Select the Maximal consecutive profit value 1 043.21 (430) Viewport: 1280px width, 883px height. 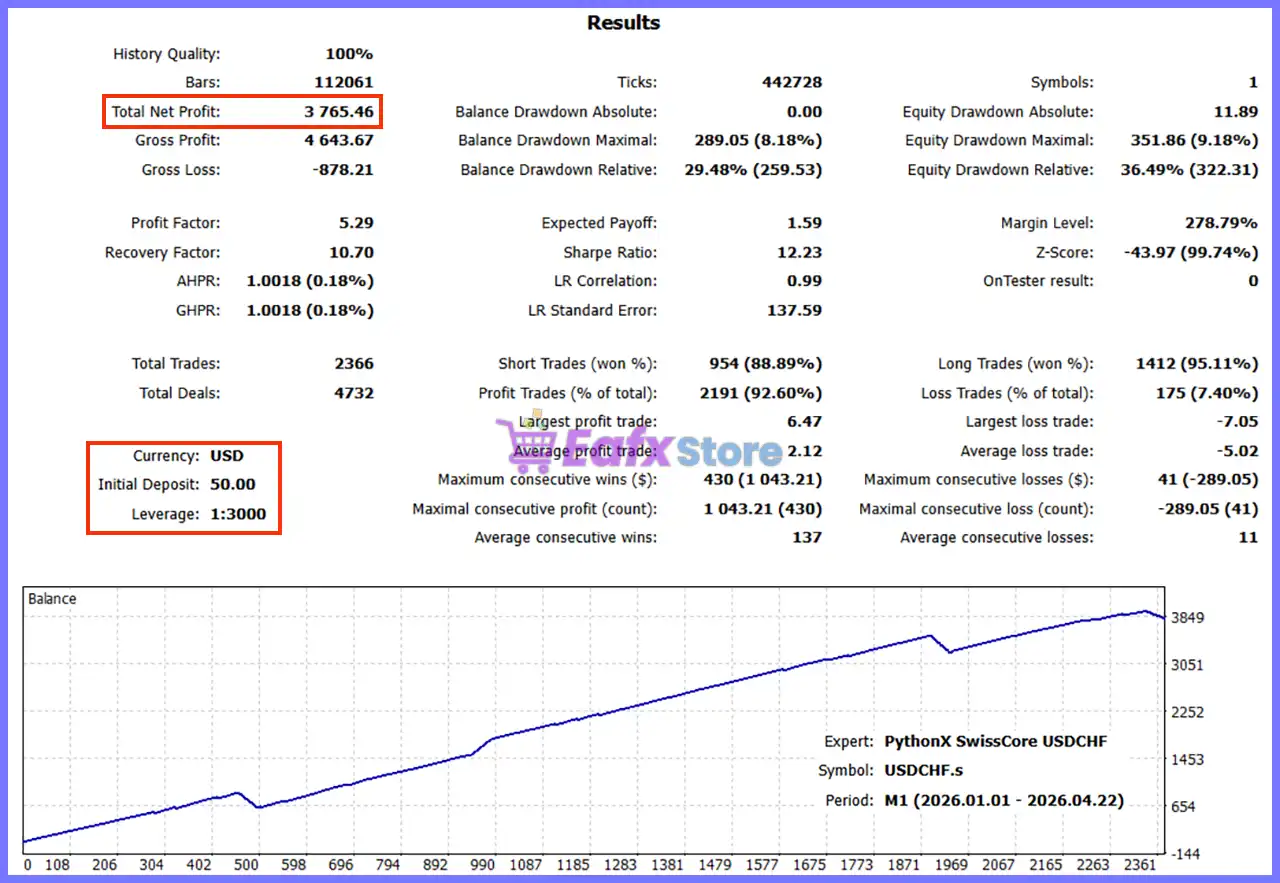point(763,509)
